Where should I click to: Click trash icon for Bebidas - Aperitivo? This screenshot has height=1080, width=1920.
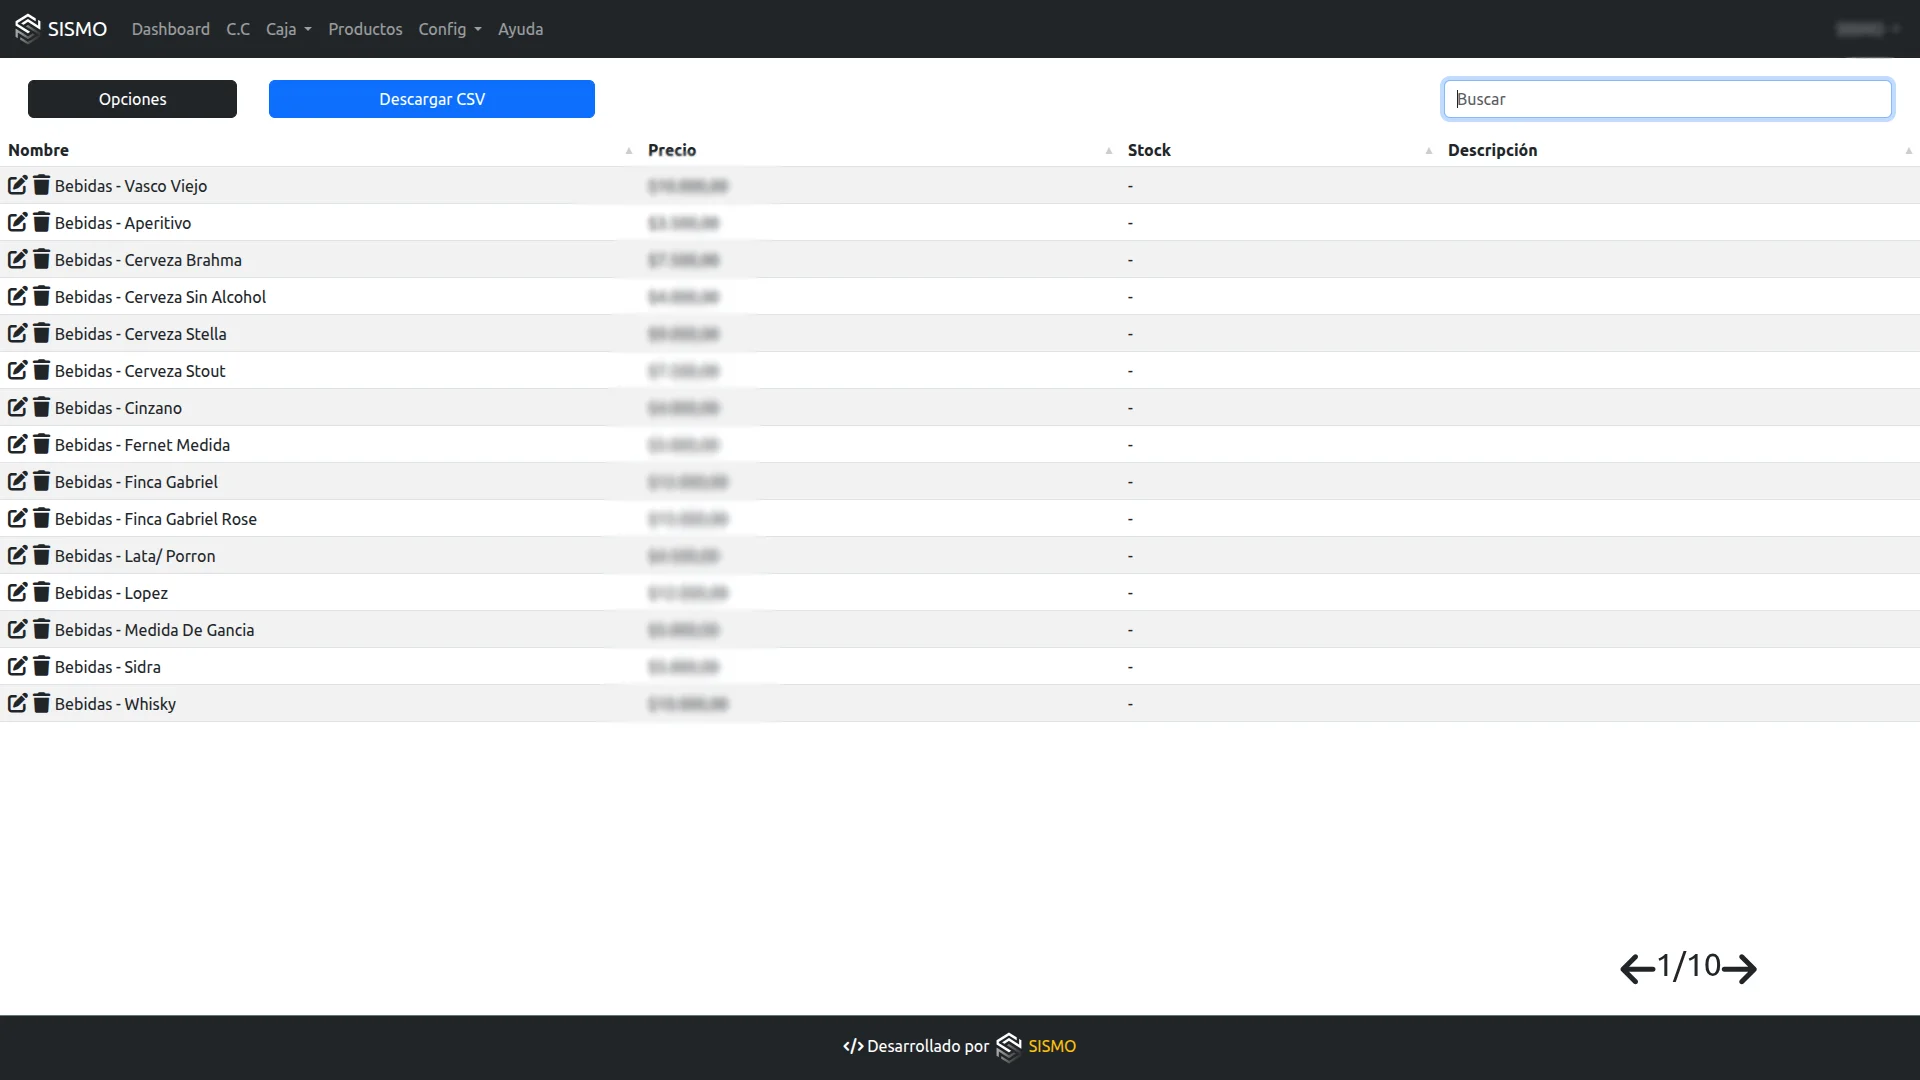click(x=41, y=222)
